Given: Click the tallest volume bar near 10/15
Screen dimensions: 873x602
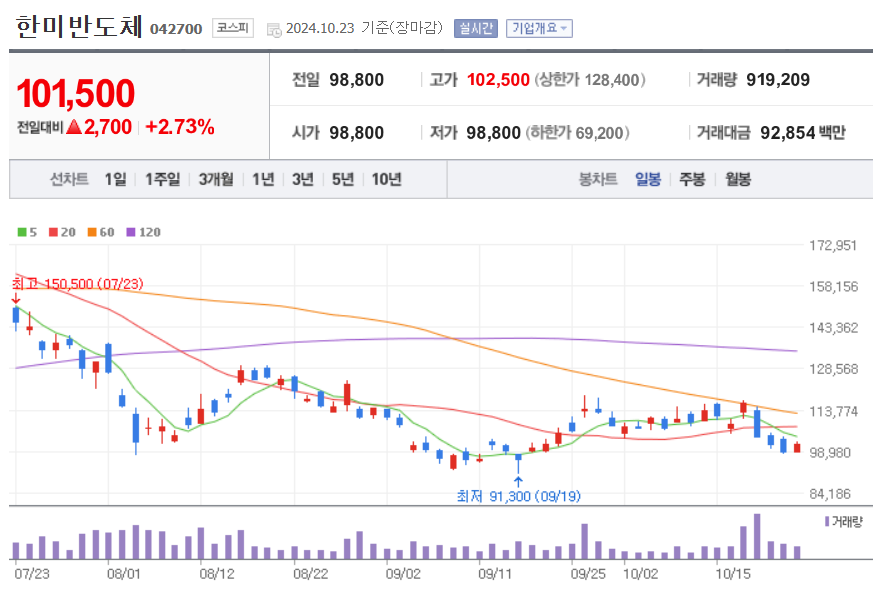Looking at the screenshot, I should tap(757, 536).
